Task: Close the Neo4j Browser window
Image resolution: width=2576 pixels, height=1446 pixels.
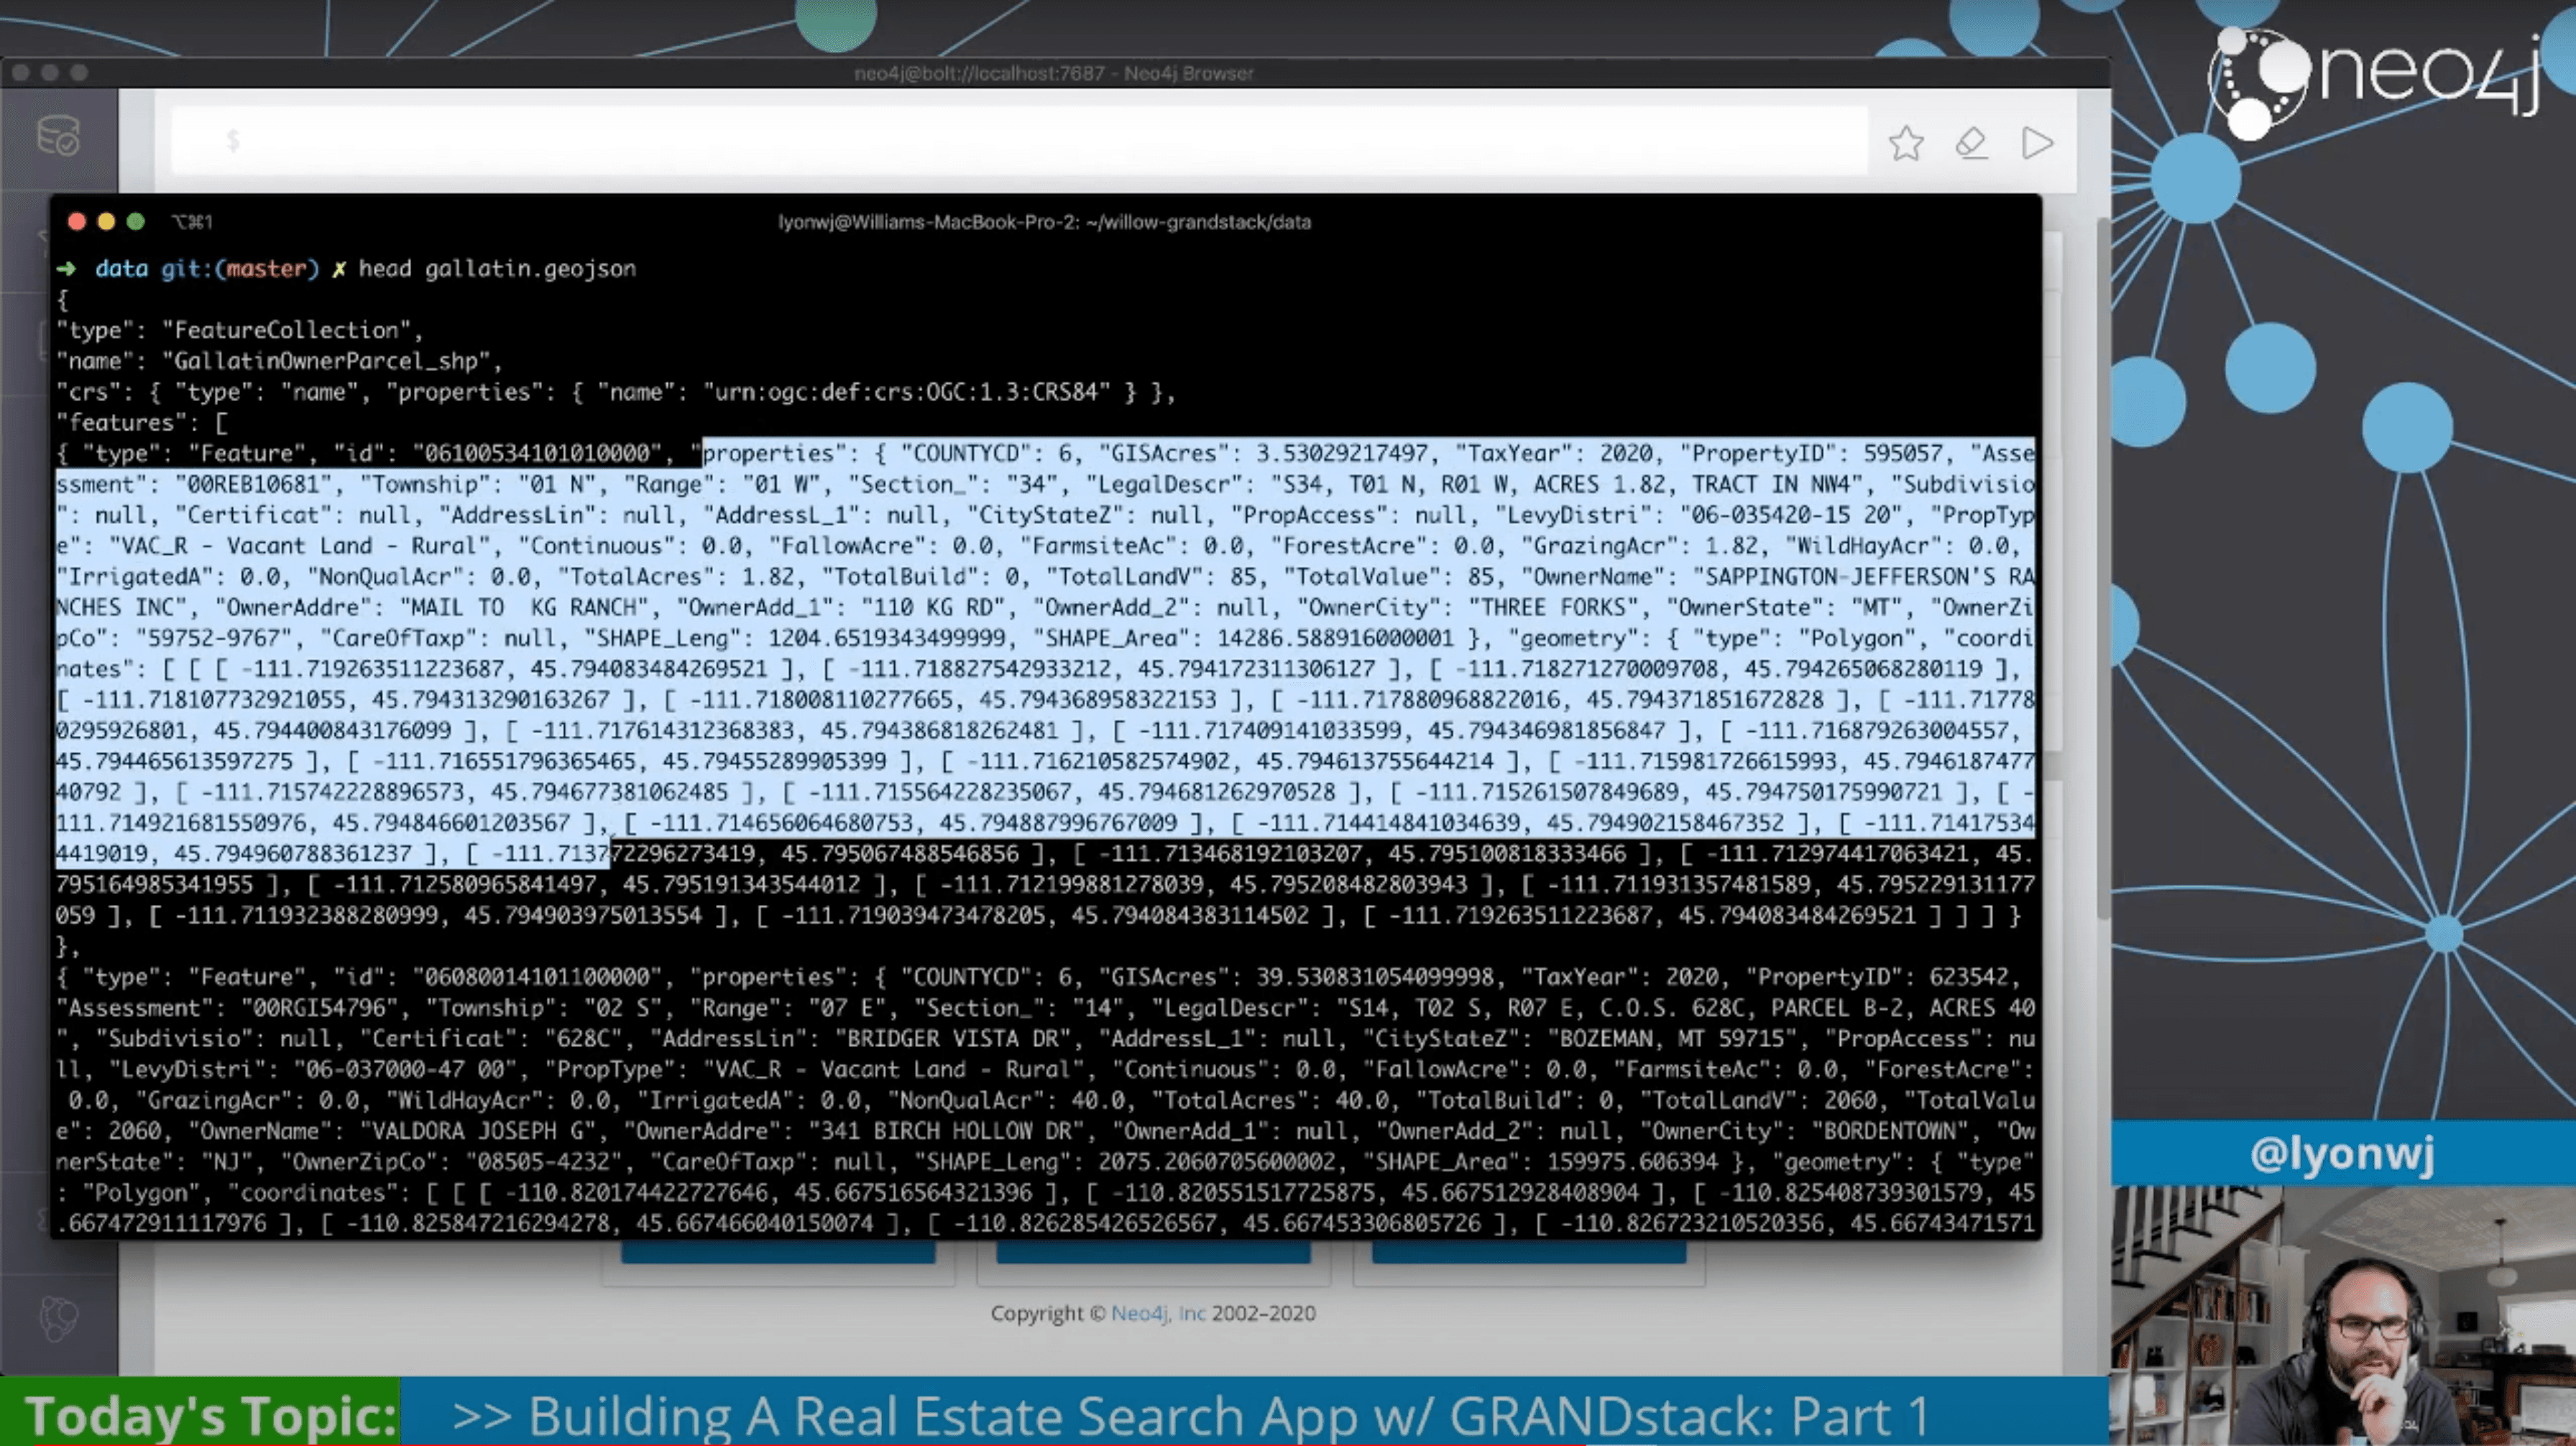Action: 20,73
